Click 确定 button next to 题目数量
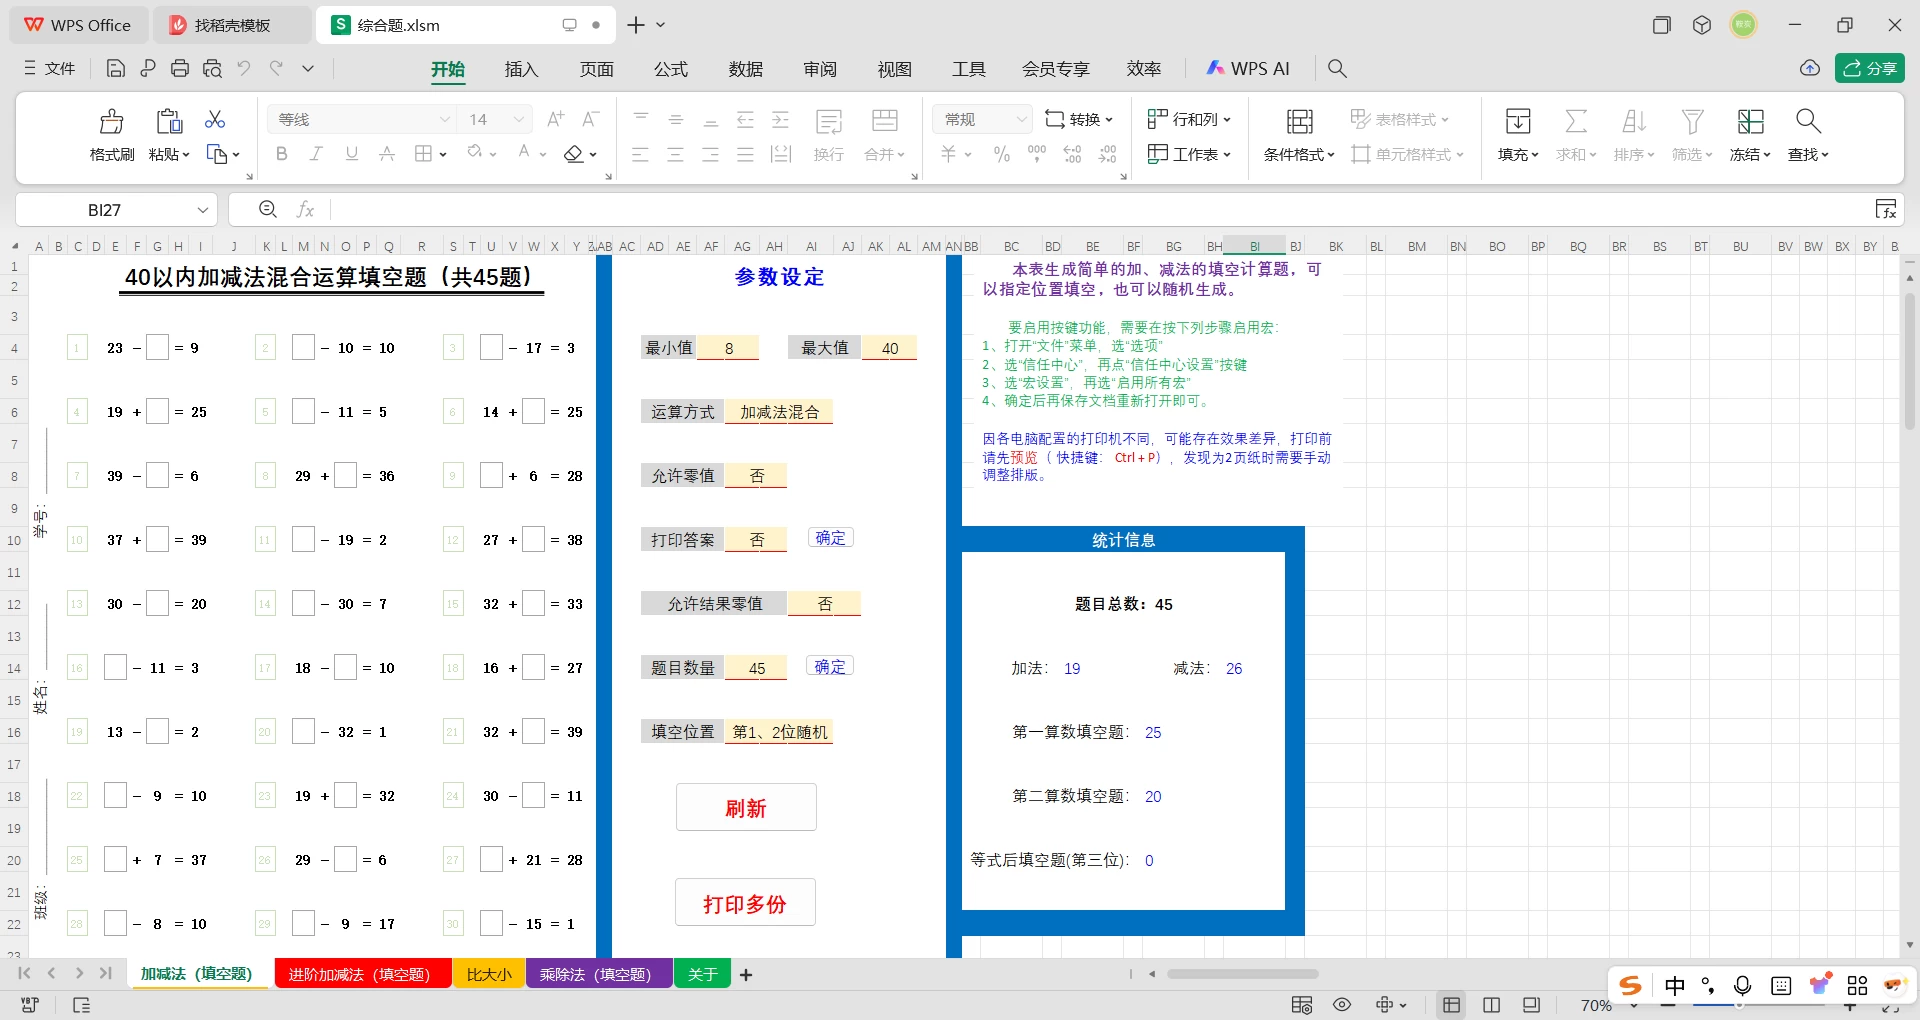The height and width of the screenshot is (1020, 1920). pos(830,667)
